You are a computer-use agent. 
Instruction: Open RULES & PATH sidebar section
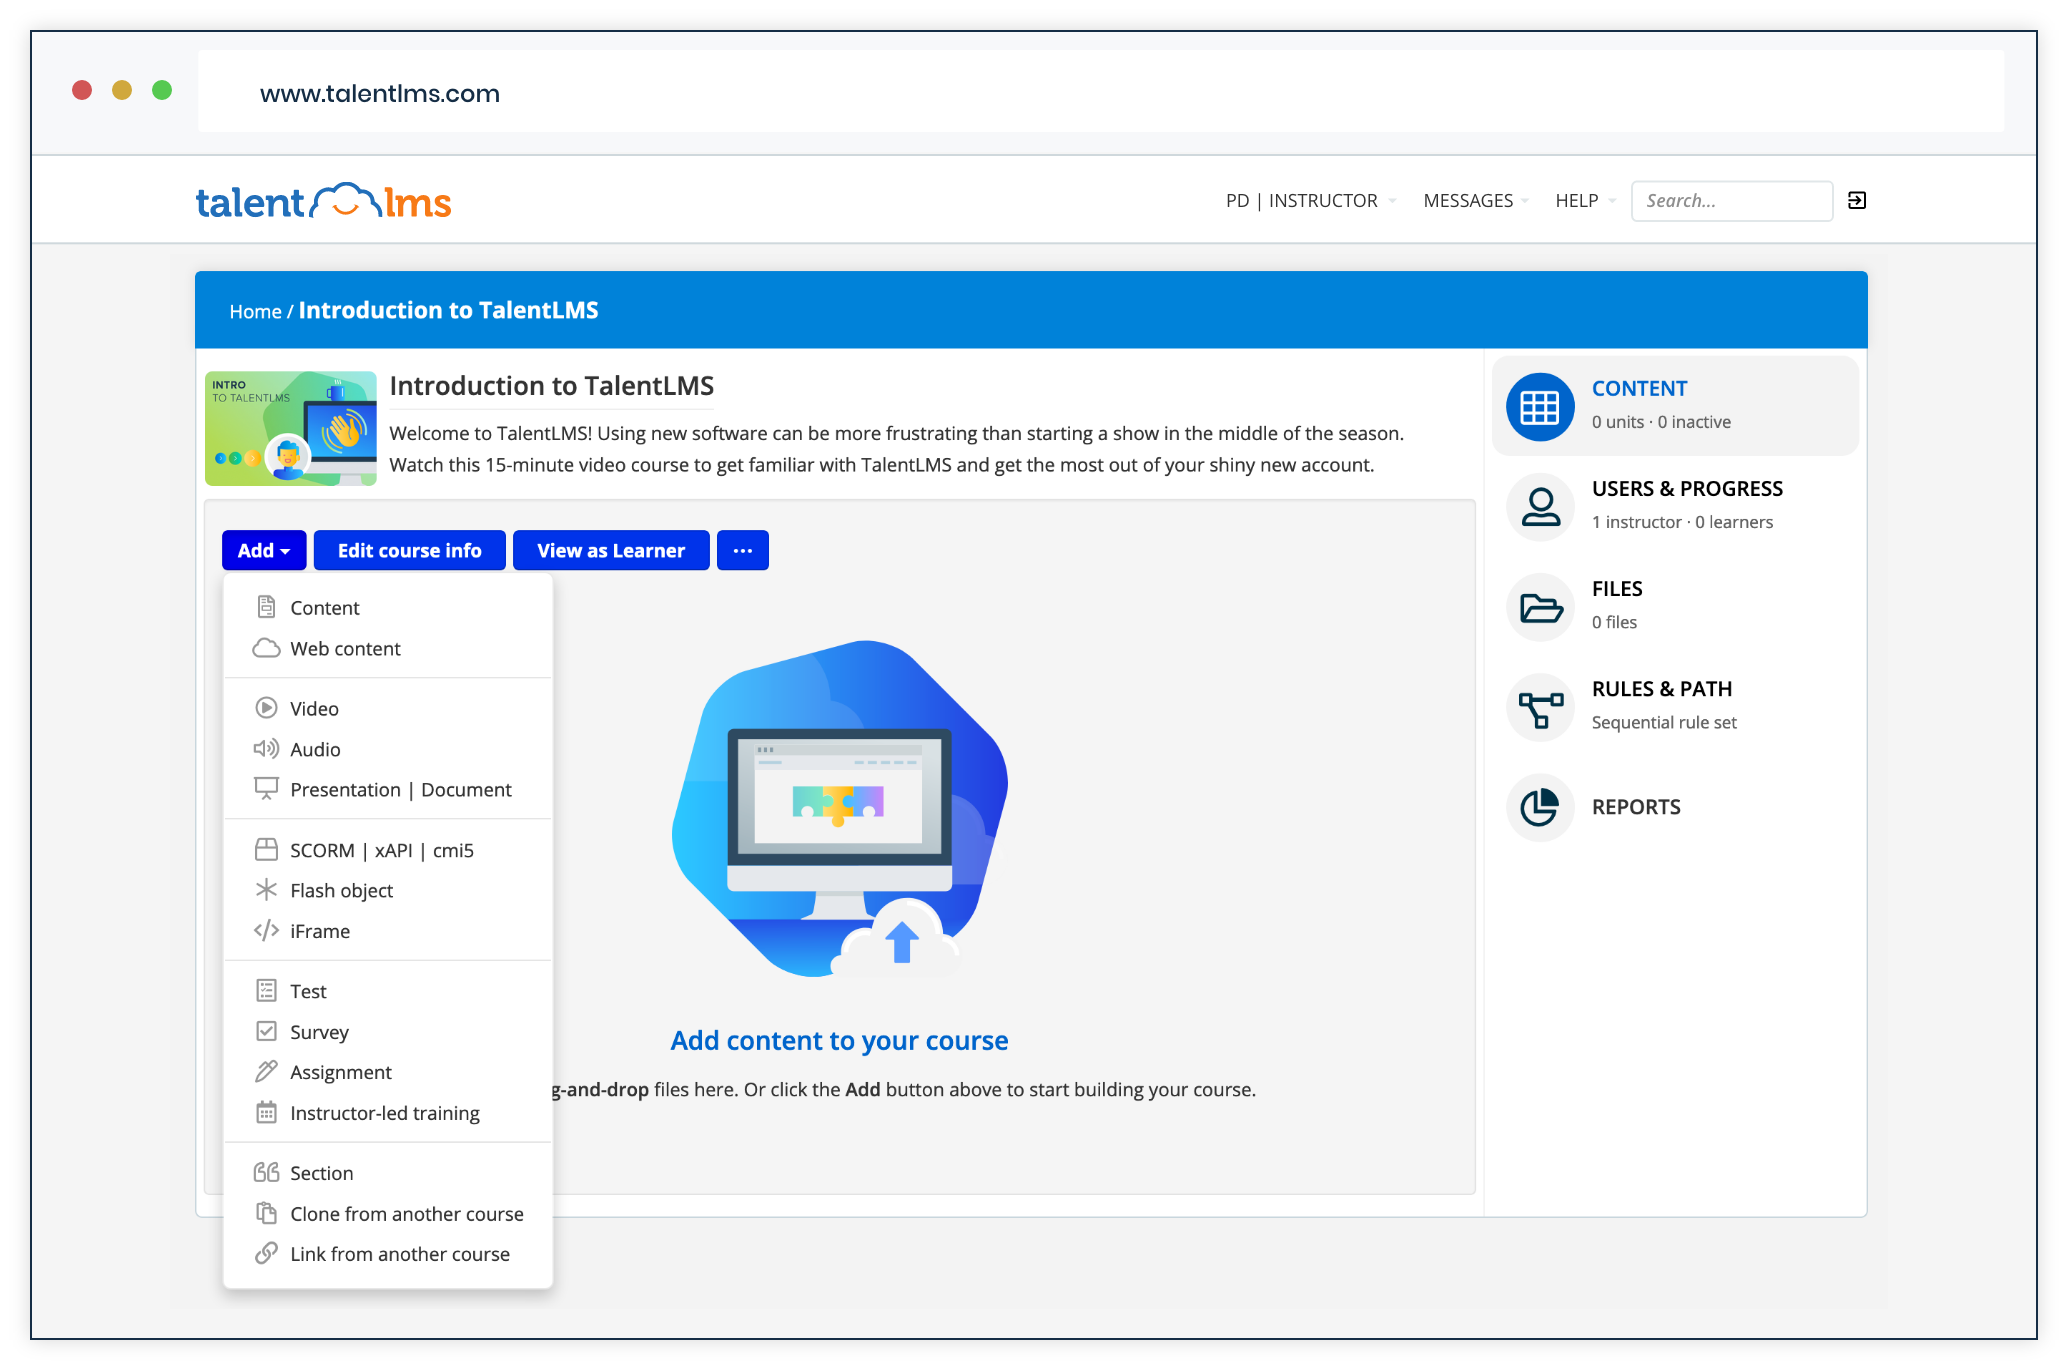pyautogui.click(x=1675, y=706)
